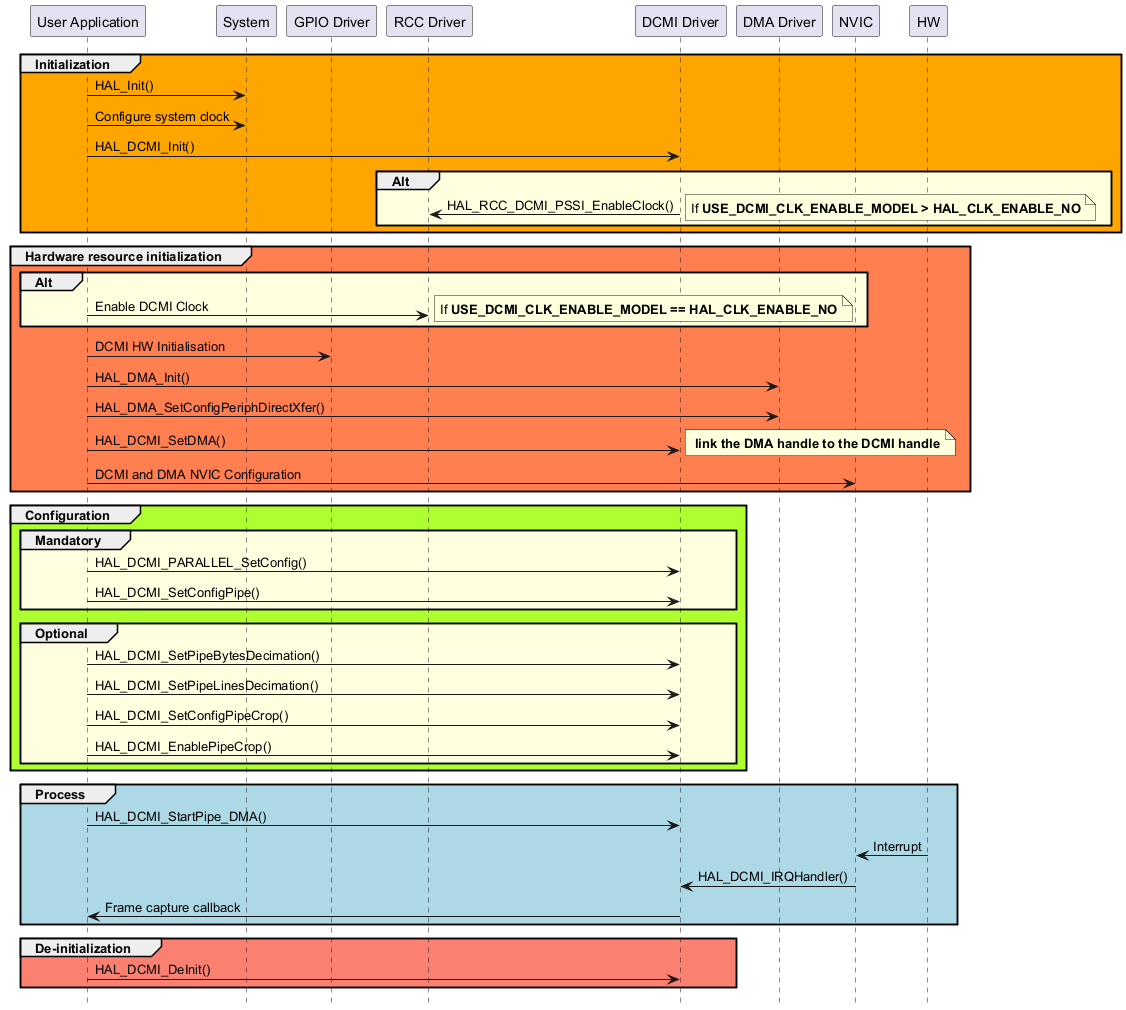
Task: Click the HAL_RCC_DCMI_PSSI_EnableClock() message
Action: [x=560, y=206]
